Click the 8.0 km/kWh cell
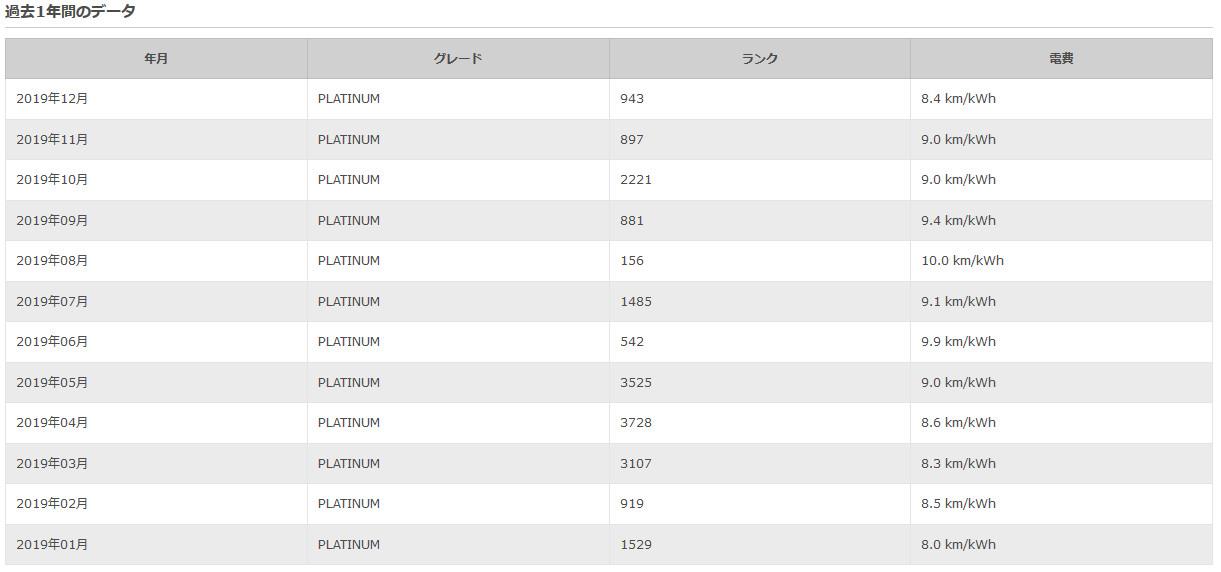 tap(1061, 545)
